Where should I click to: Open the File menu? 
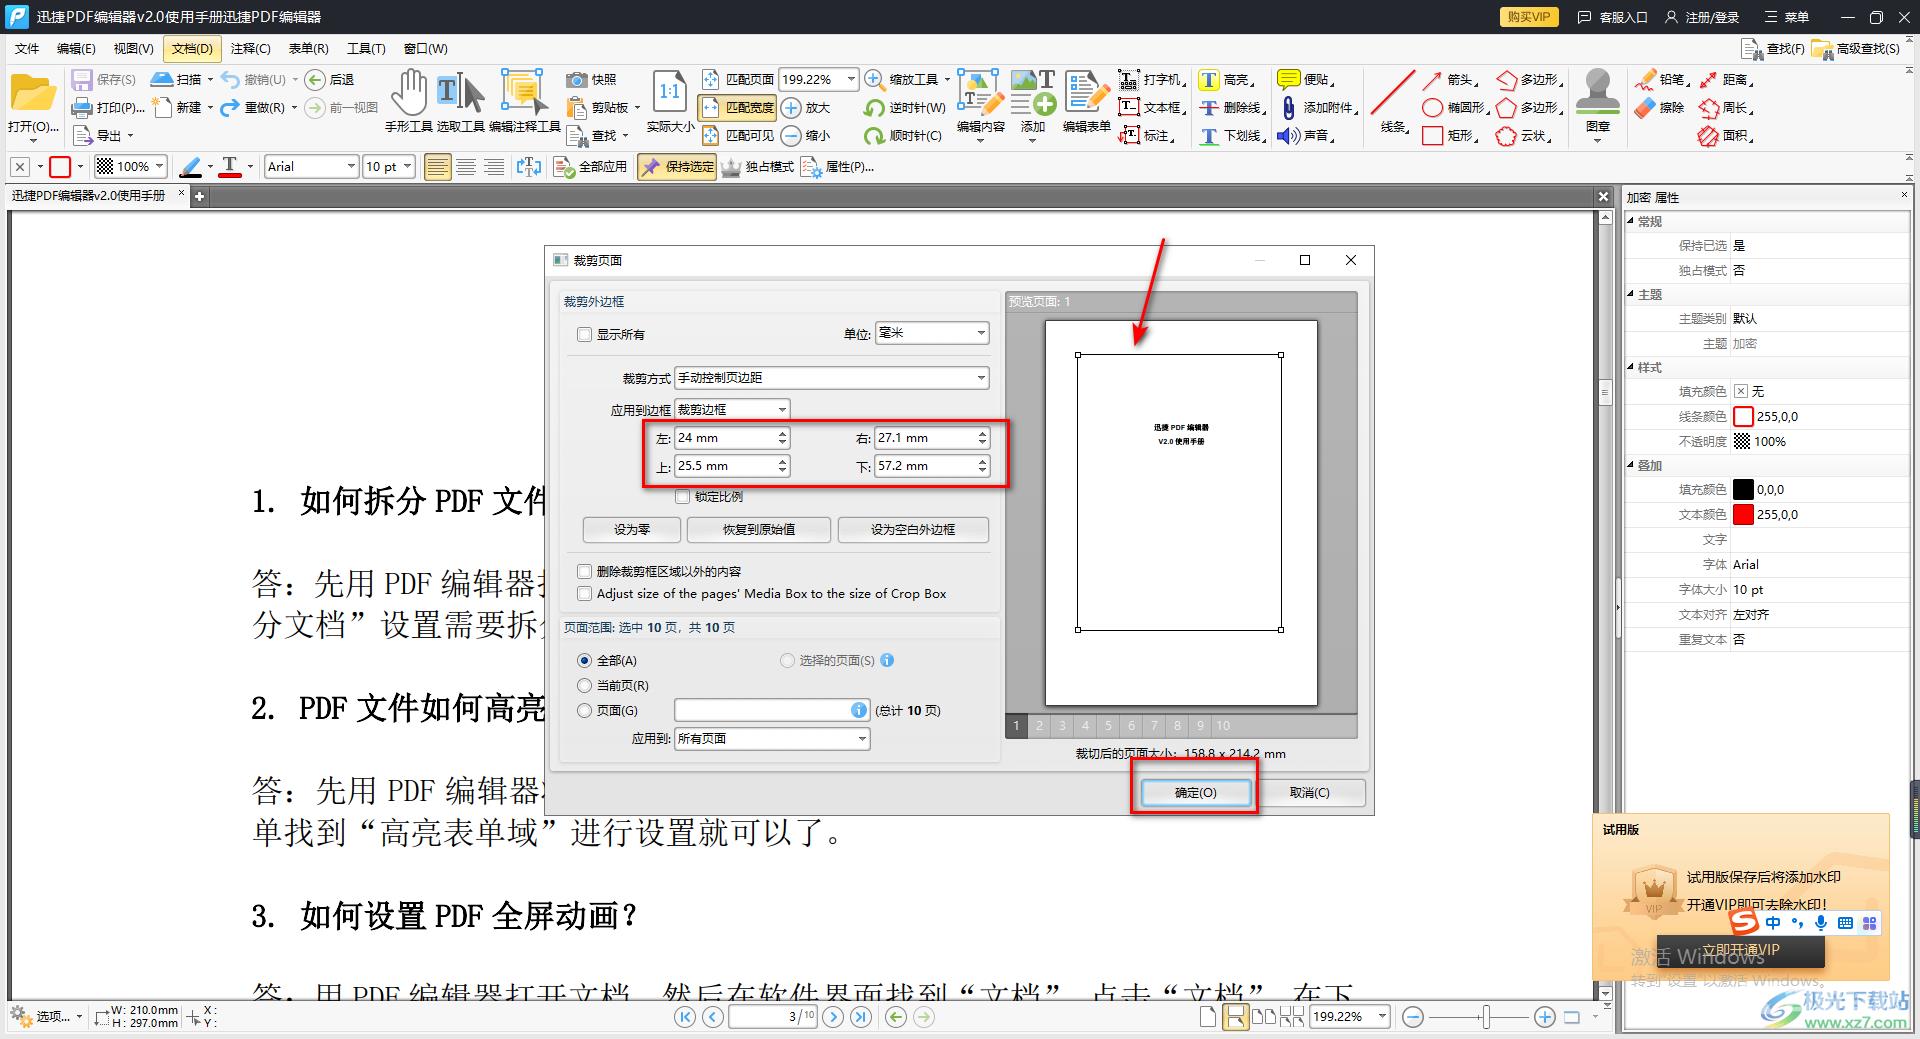(x=27, y=48)
